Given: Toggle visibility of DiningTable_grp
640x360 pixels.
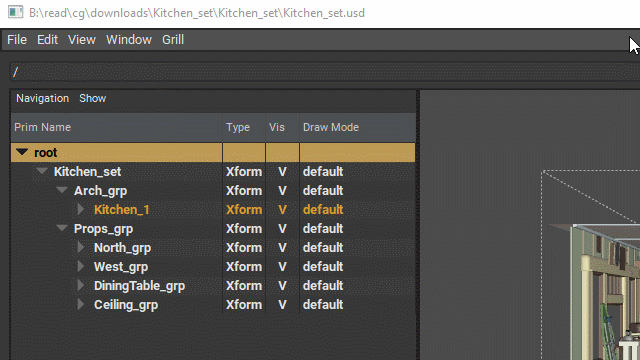Looking at the screenshot, I should pos(282,285).
